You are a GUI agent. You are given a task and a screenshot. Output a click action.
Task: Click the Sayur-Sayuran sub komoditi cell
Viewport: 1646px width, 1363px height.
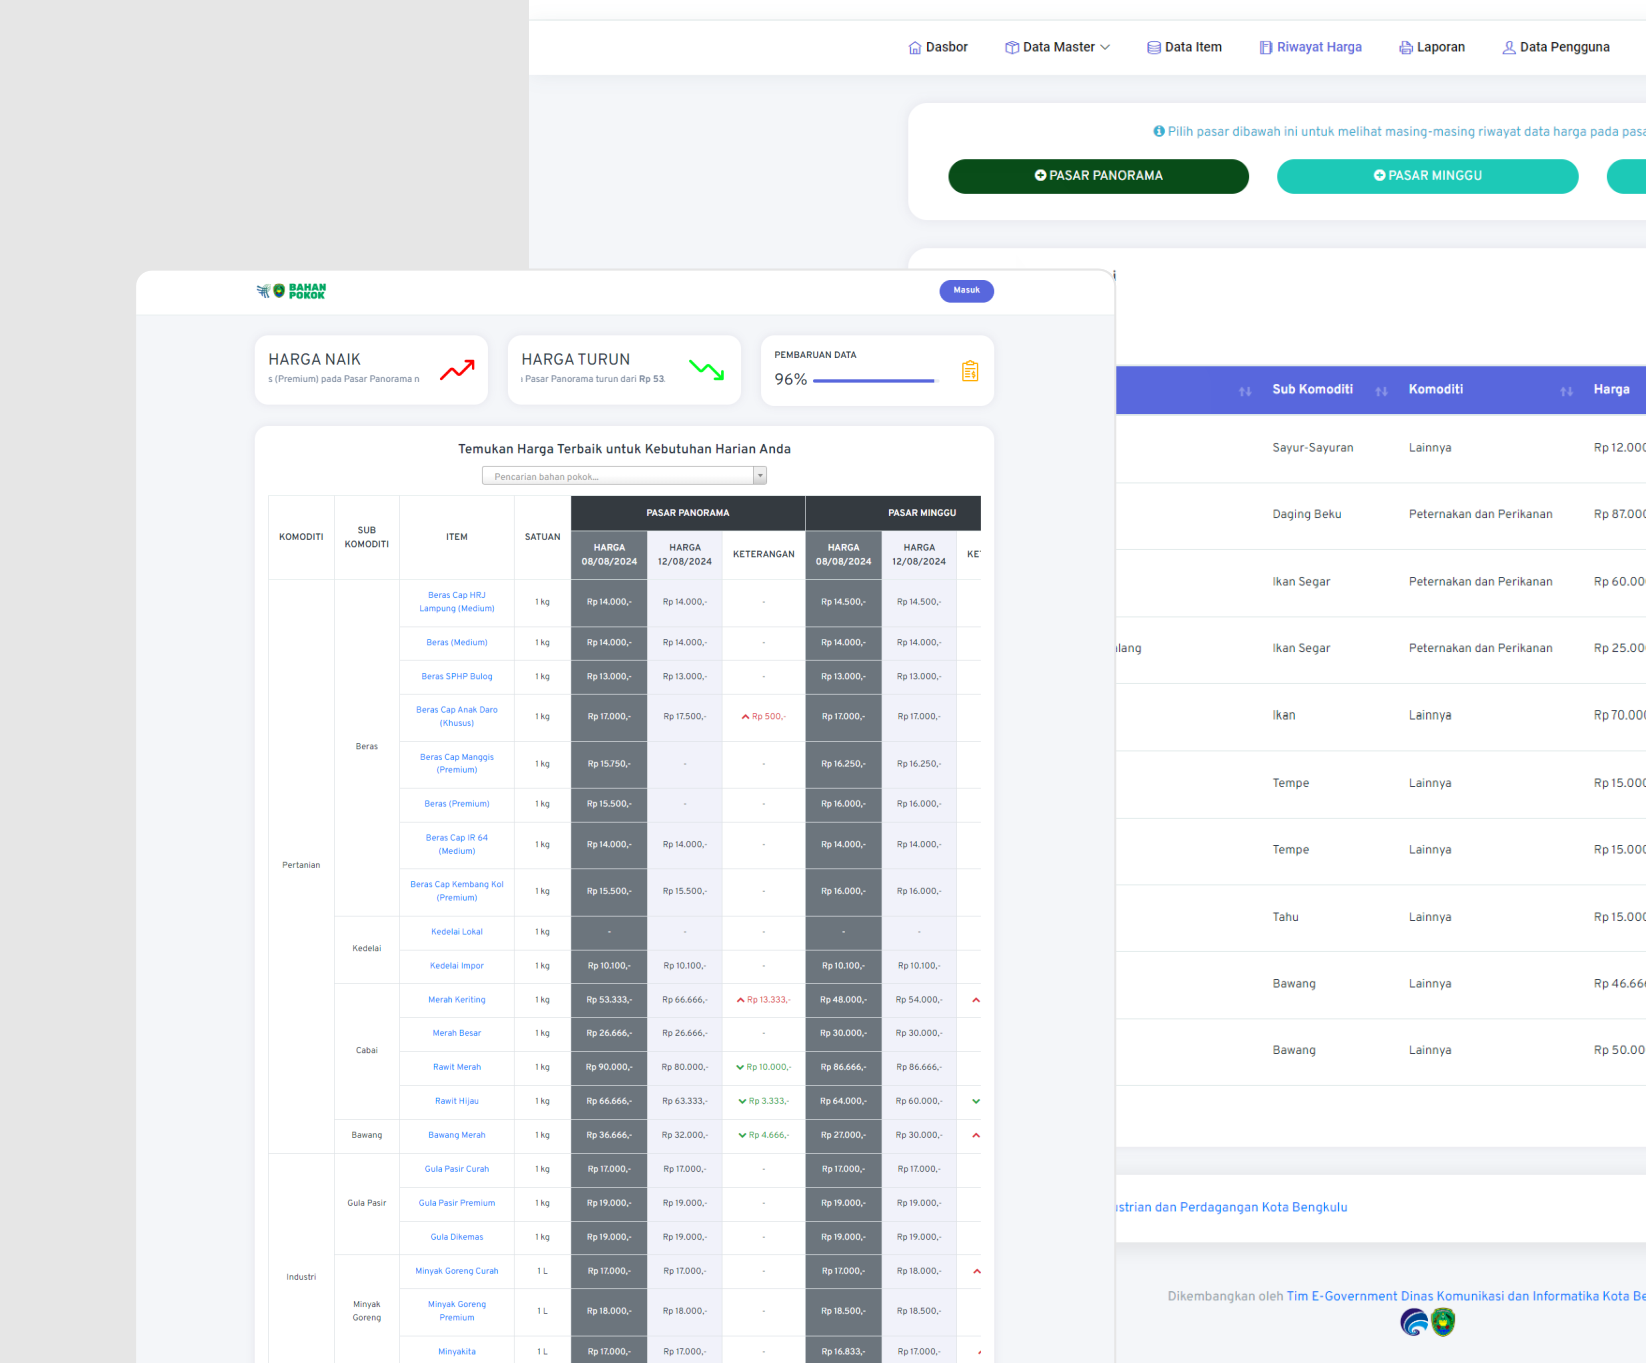pyautogui.click(x=1313, y=448)
